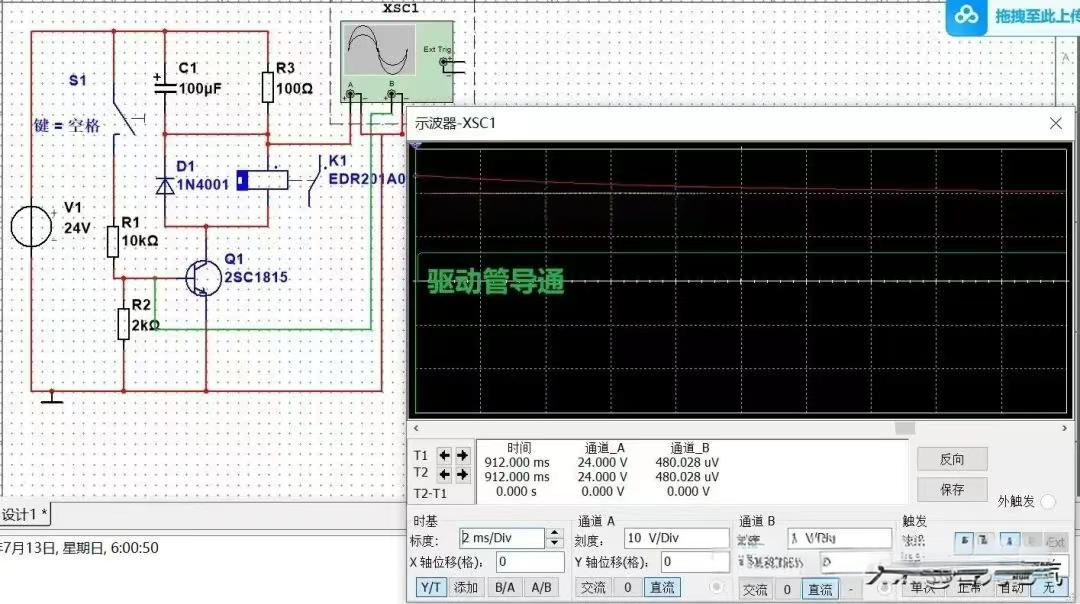
Task: Move T2 cursor right with arrow
Action: (462, 474)
